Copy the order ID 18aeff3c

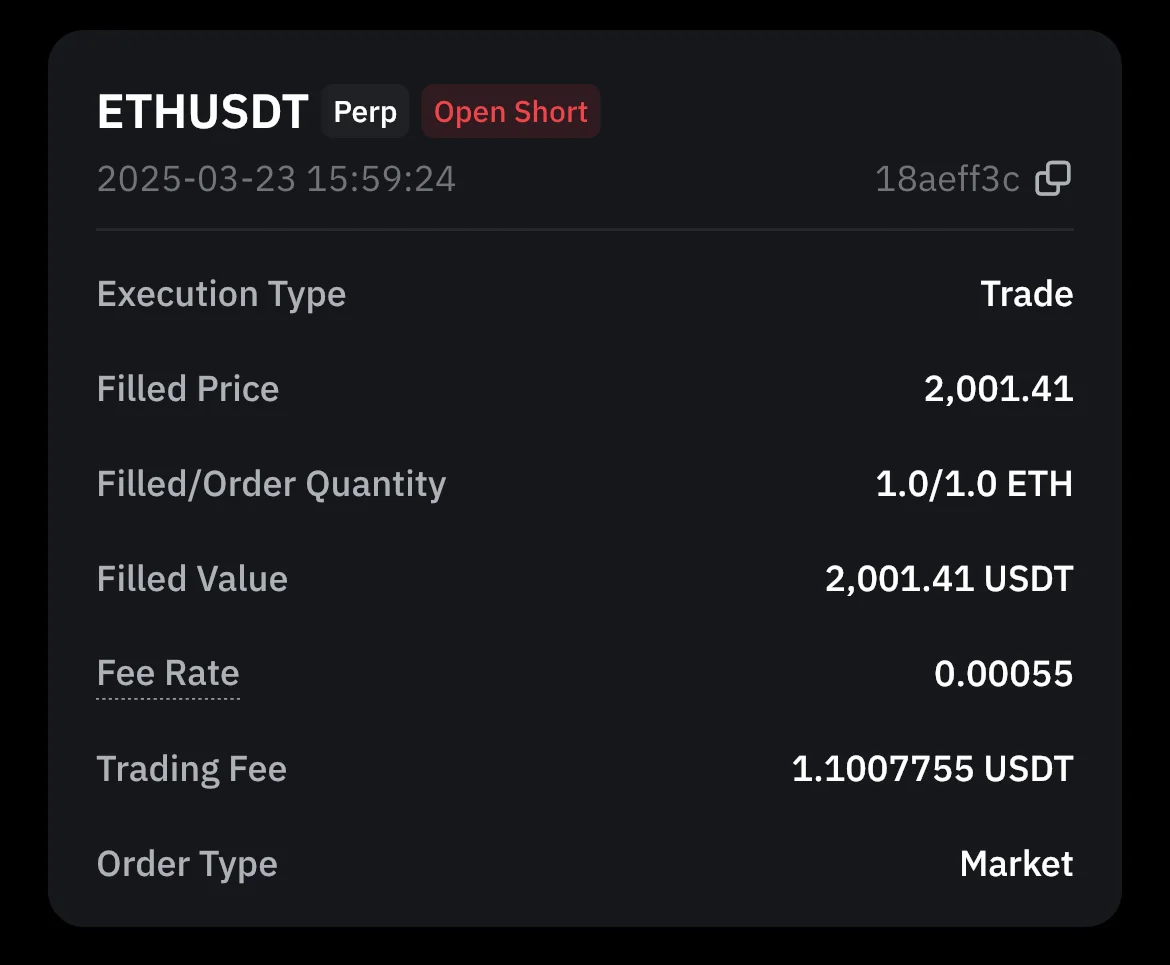pyautogui.click(x=1052, y=179)
